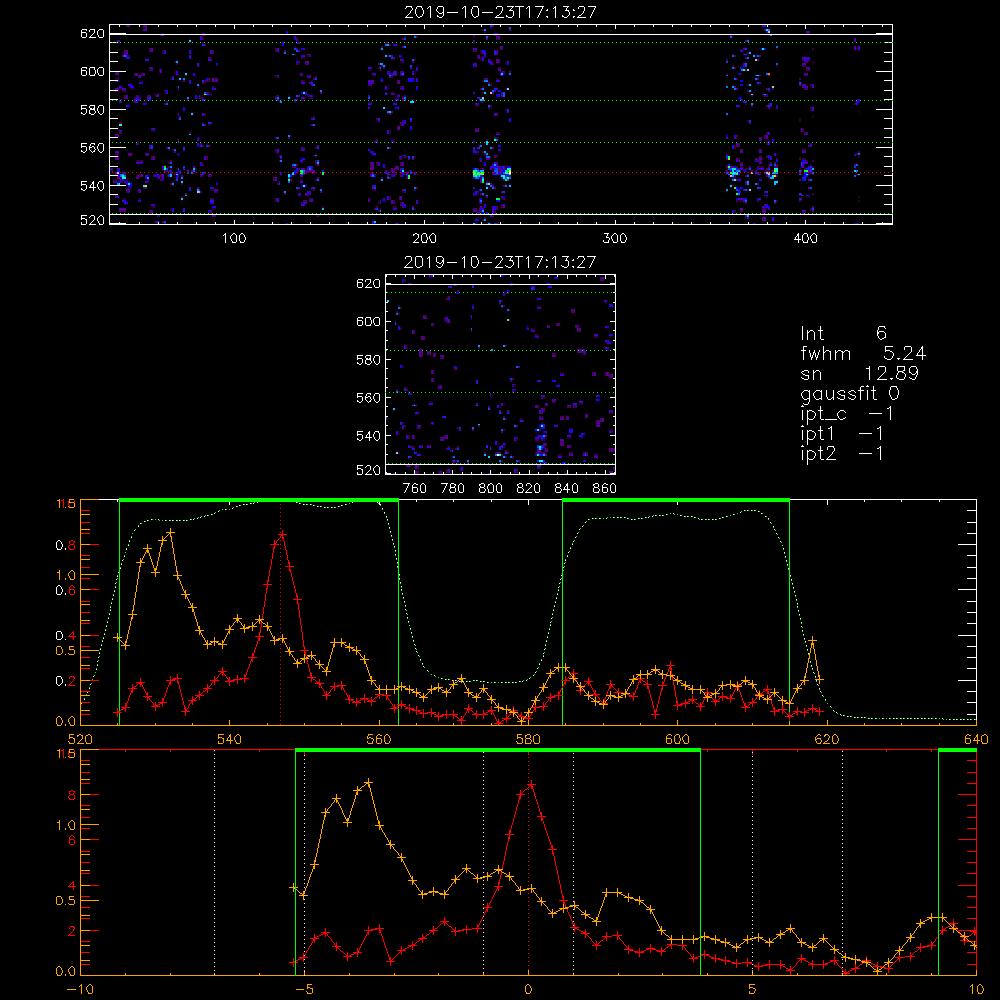Viewport: 1000px width, 1000px height.
Task: Click the bright spot near x=826 in the middle image
Action: [x=540, y=442]
